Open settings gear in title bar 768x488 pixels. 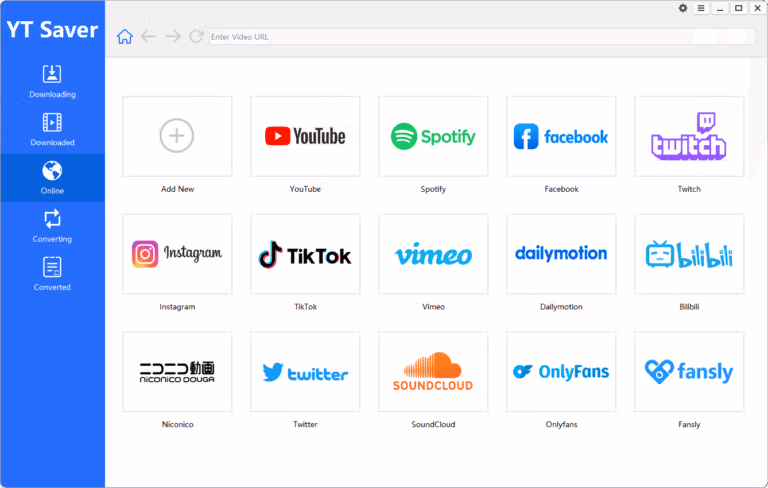pos(683,8)
